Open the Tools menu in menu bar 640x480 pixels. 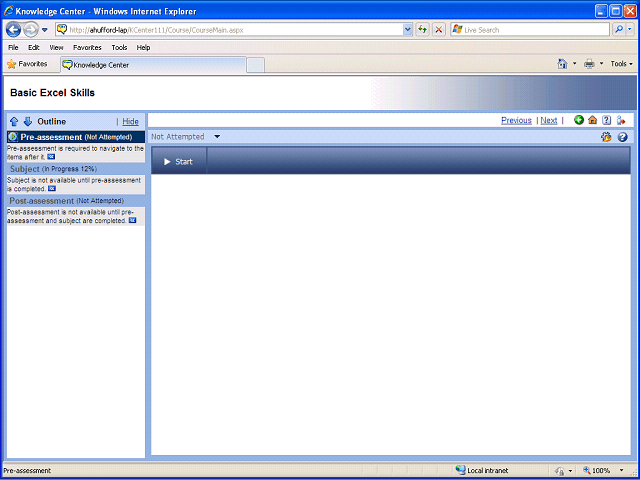[x=119, y=47]
